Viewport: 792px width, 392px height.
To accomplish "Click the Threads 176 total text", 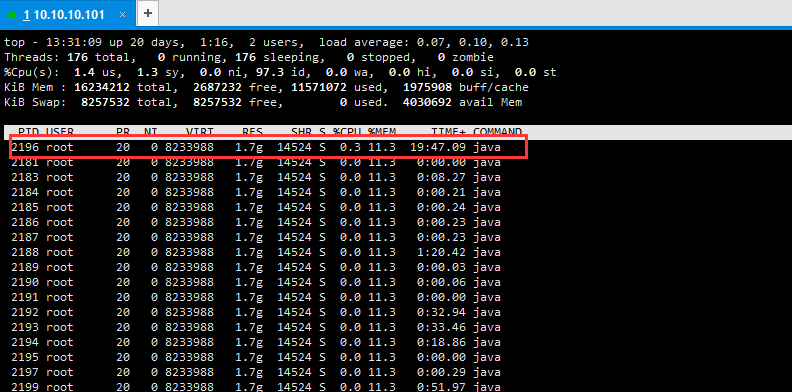I will pos(70,58).
